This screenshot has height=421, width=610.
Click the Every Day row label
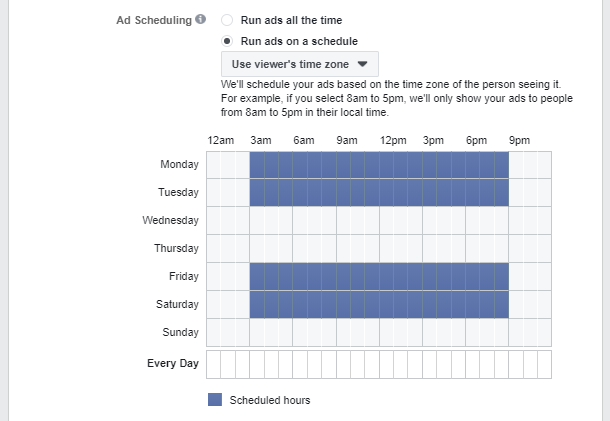[x=173, y=363]
